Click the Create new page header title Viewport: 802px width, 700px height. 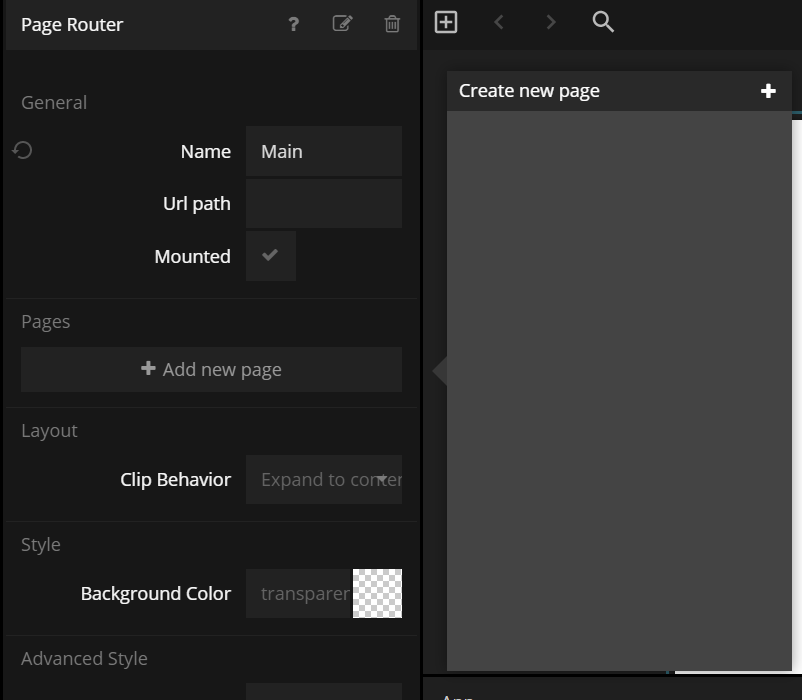[x=529, y=91]
